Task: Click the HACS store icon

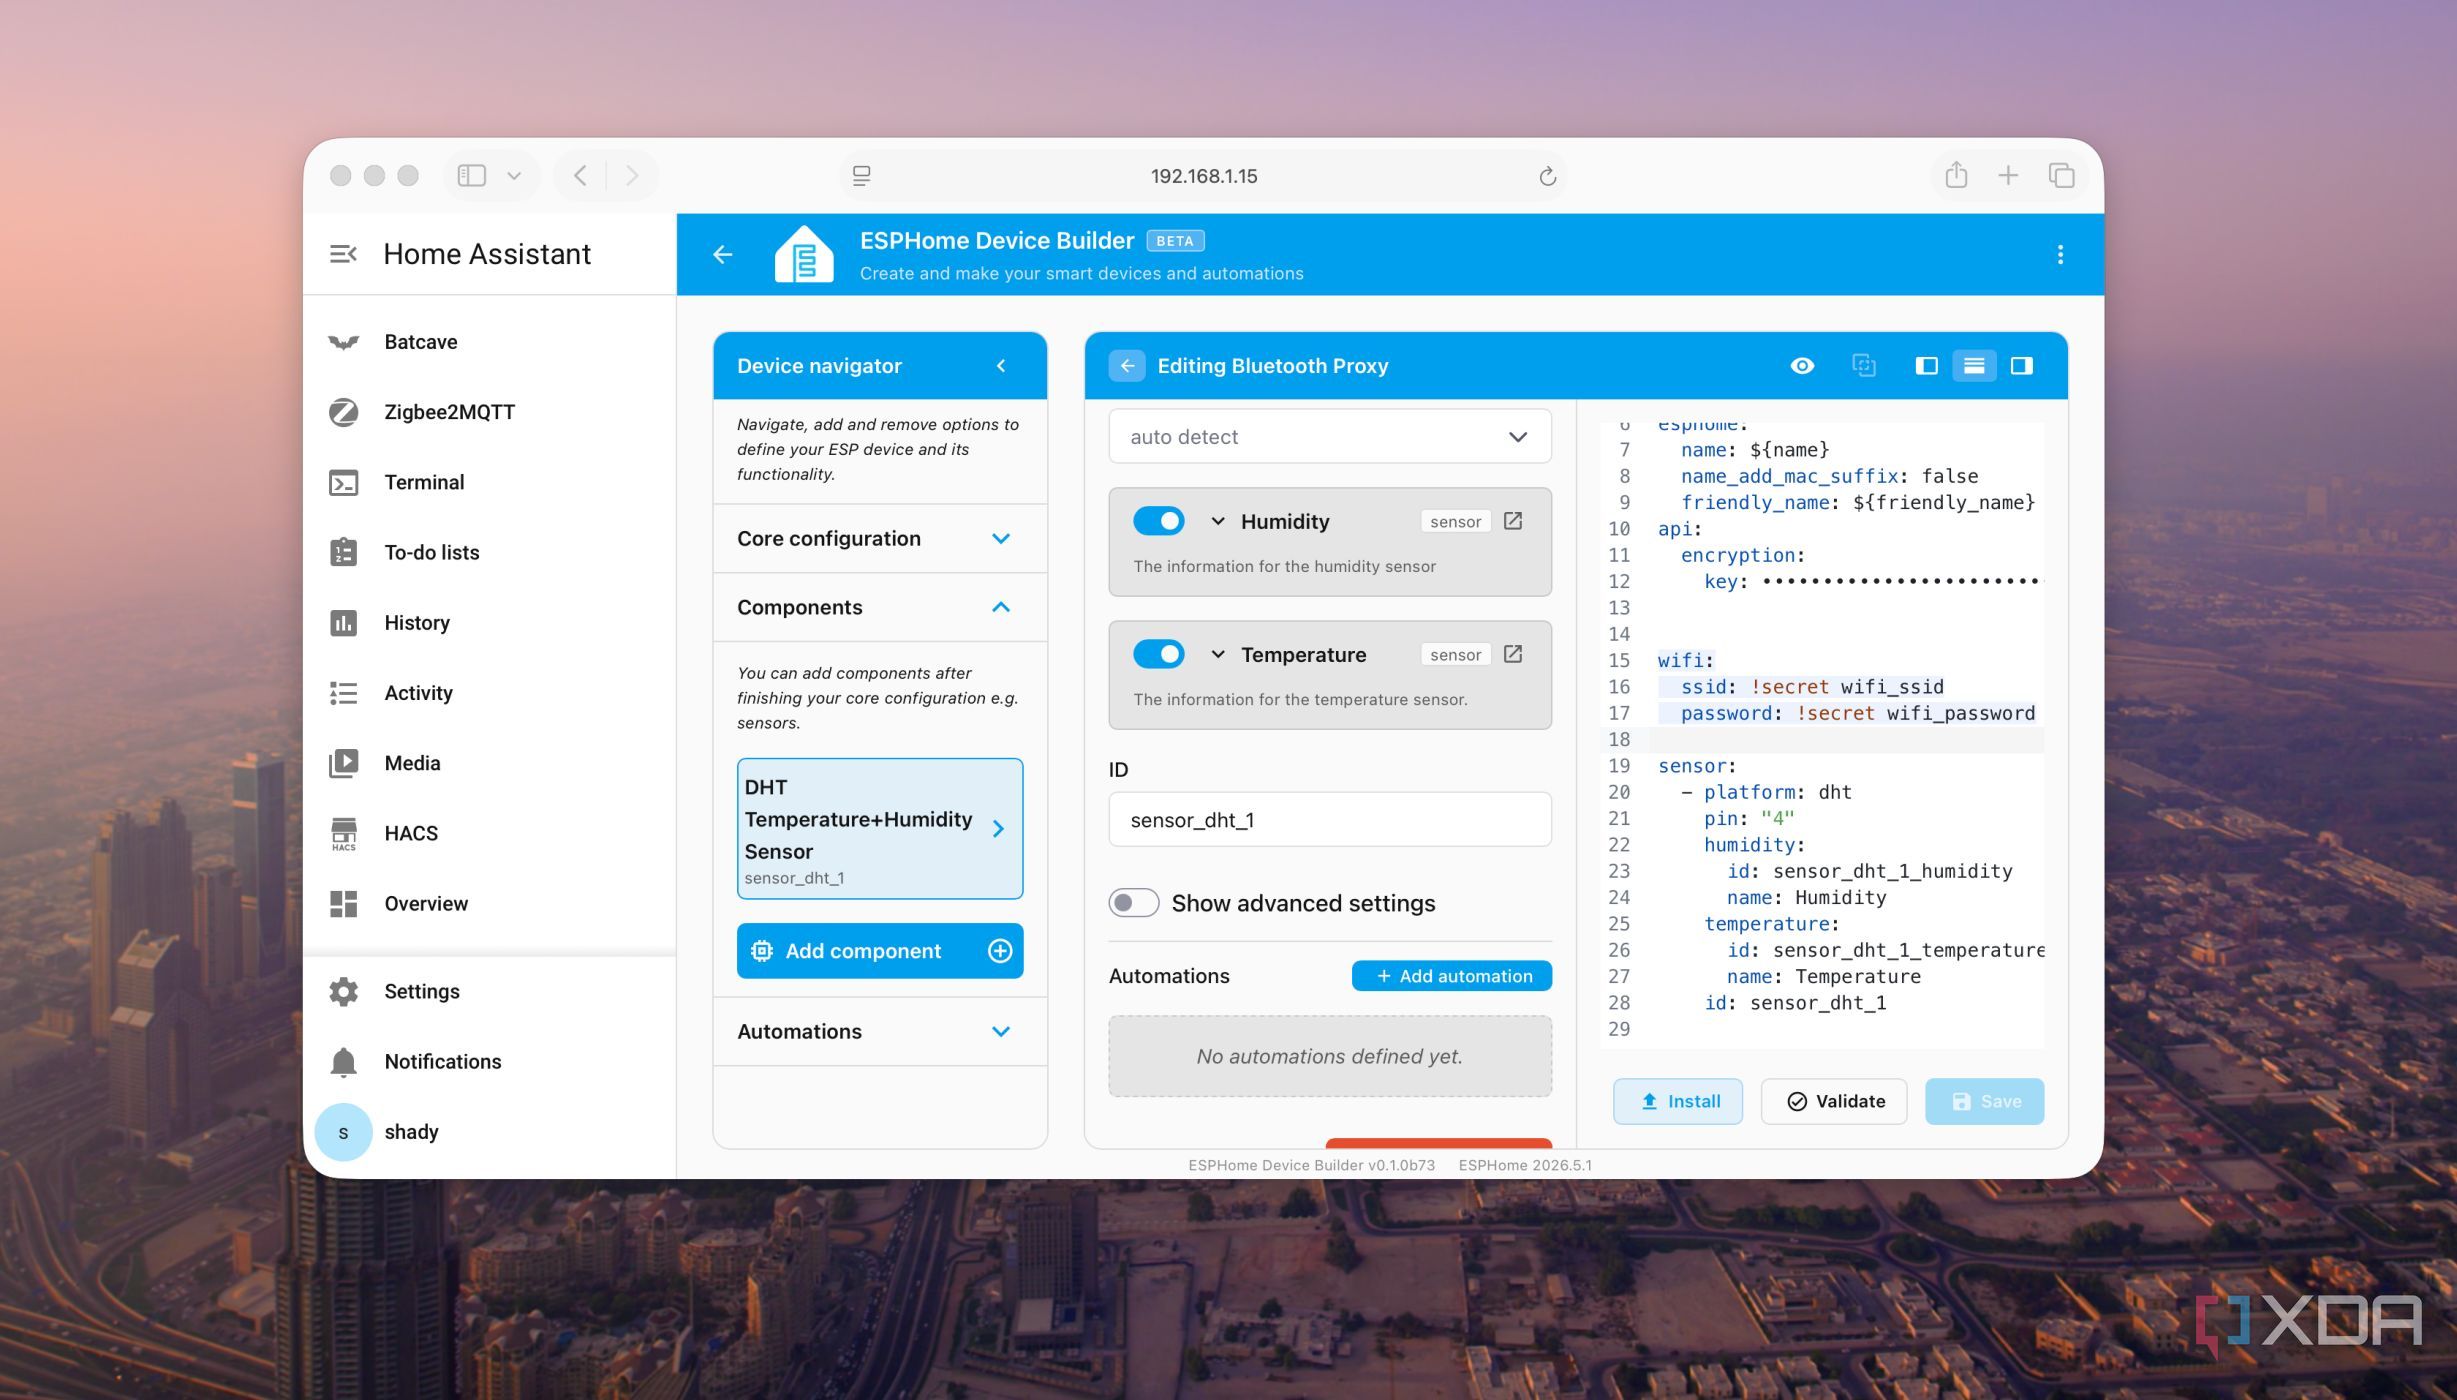Action: [343, 833]
